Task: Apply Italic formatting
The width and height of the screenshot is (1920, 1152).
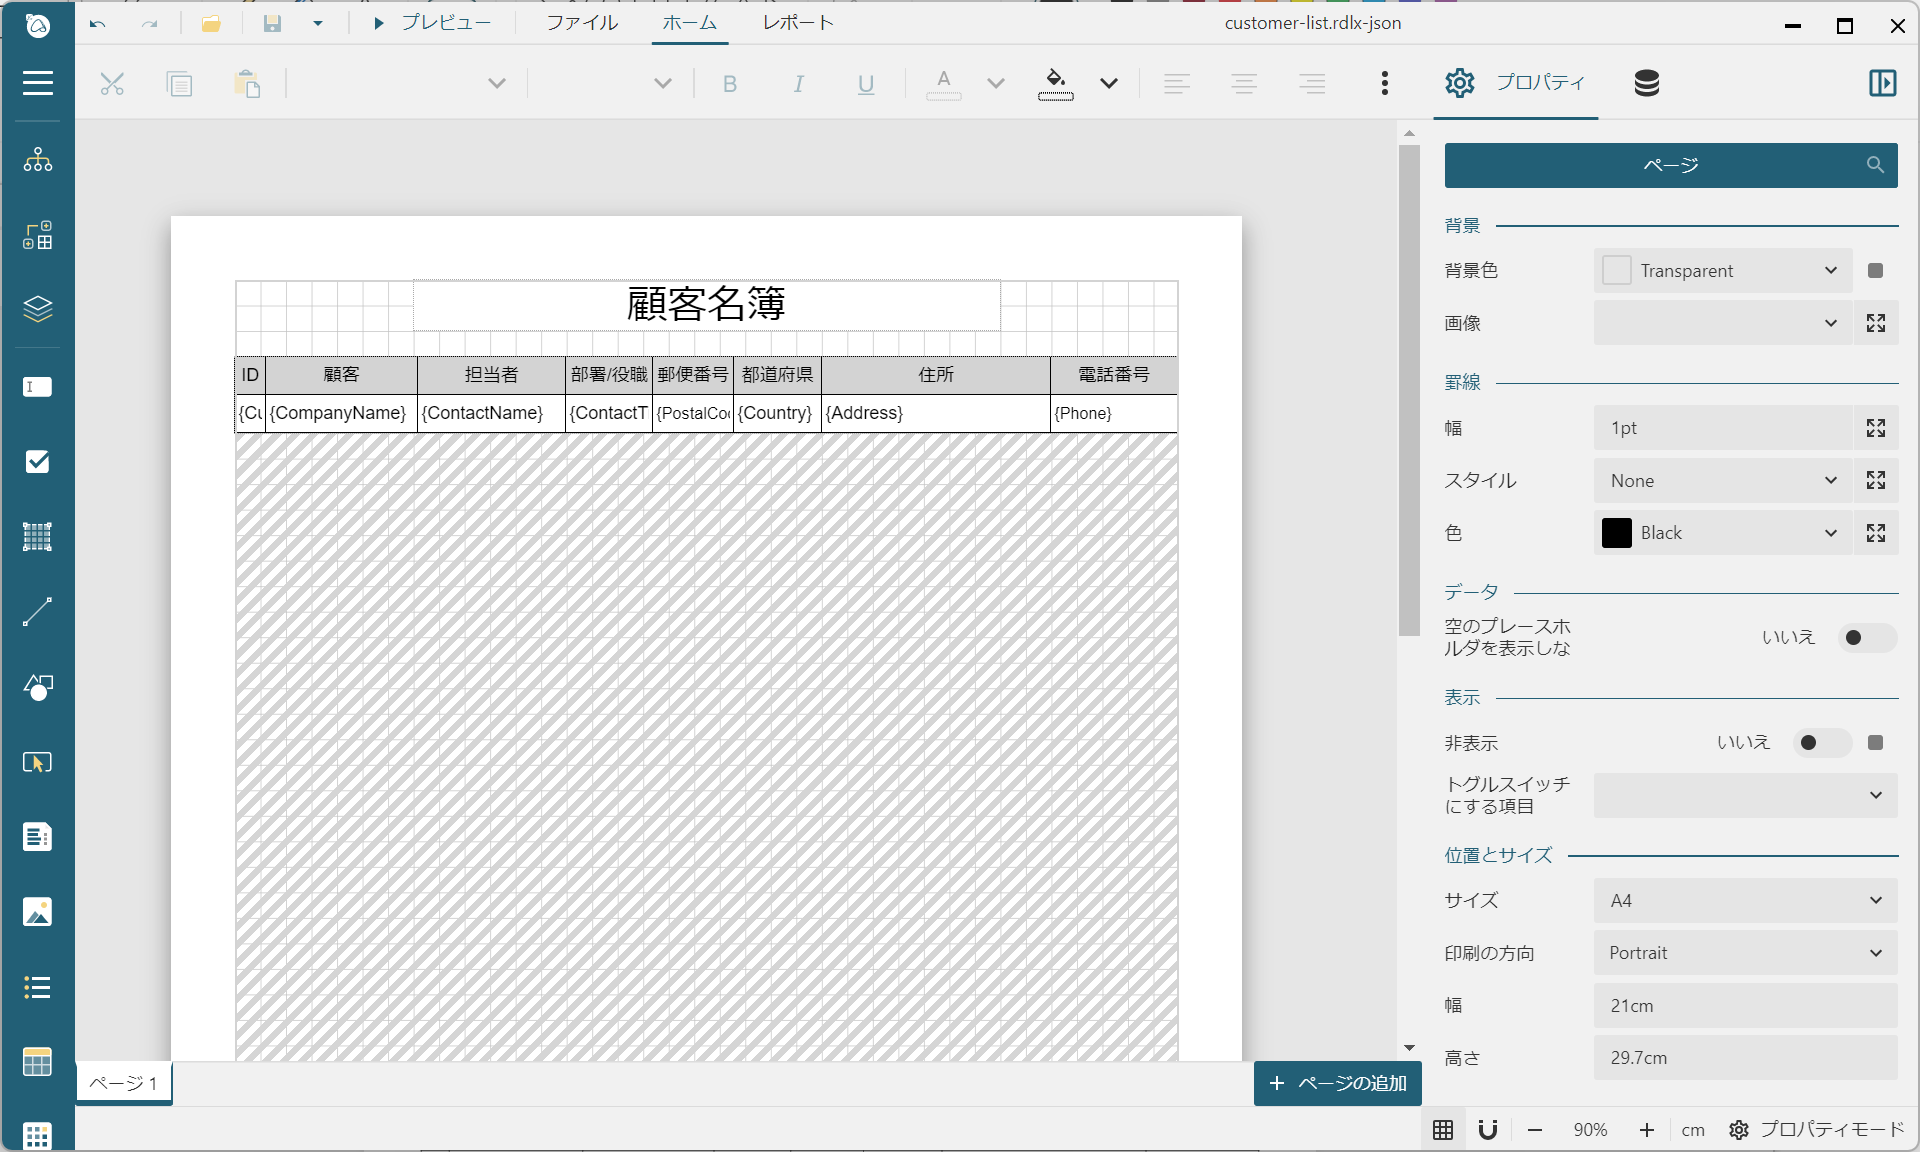Action: (798, 84)
